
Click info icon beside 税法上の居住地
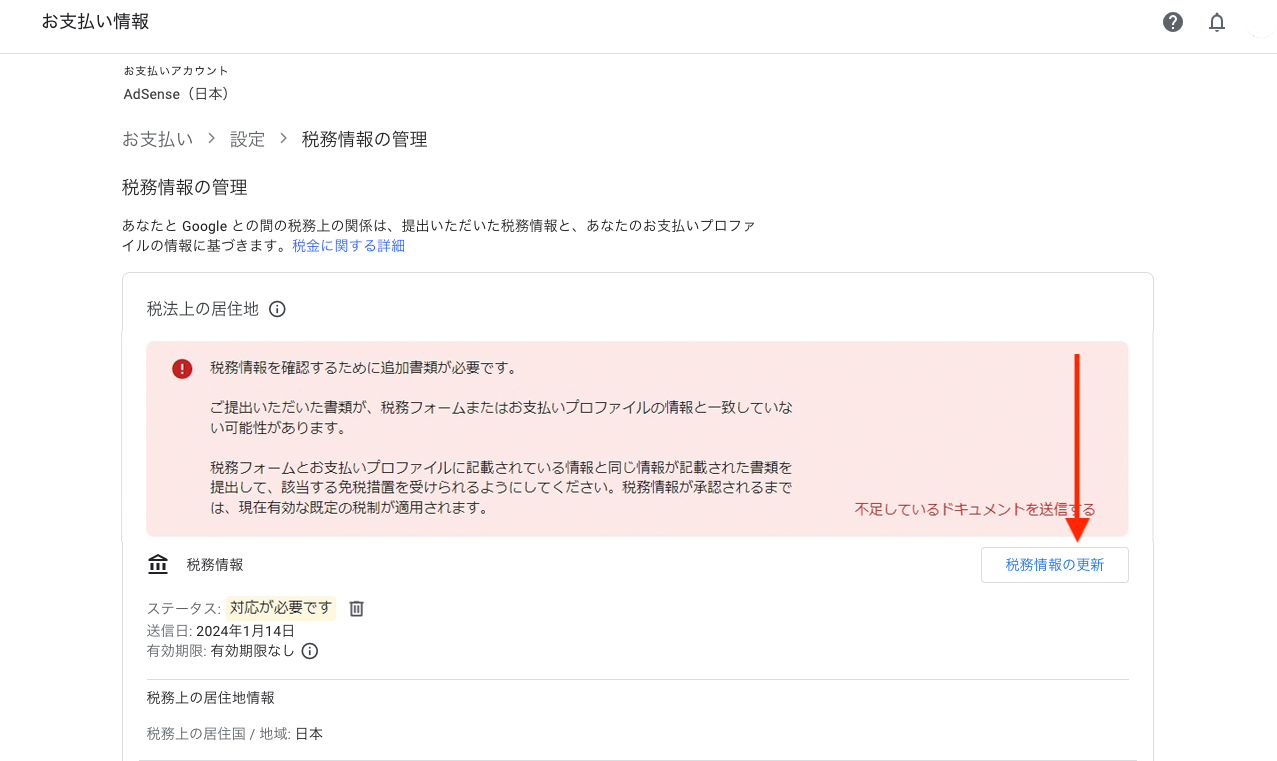pos(278,309)
